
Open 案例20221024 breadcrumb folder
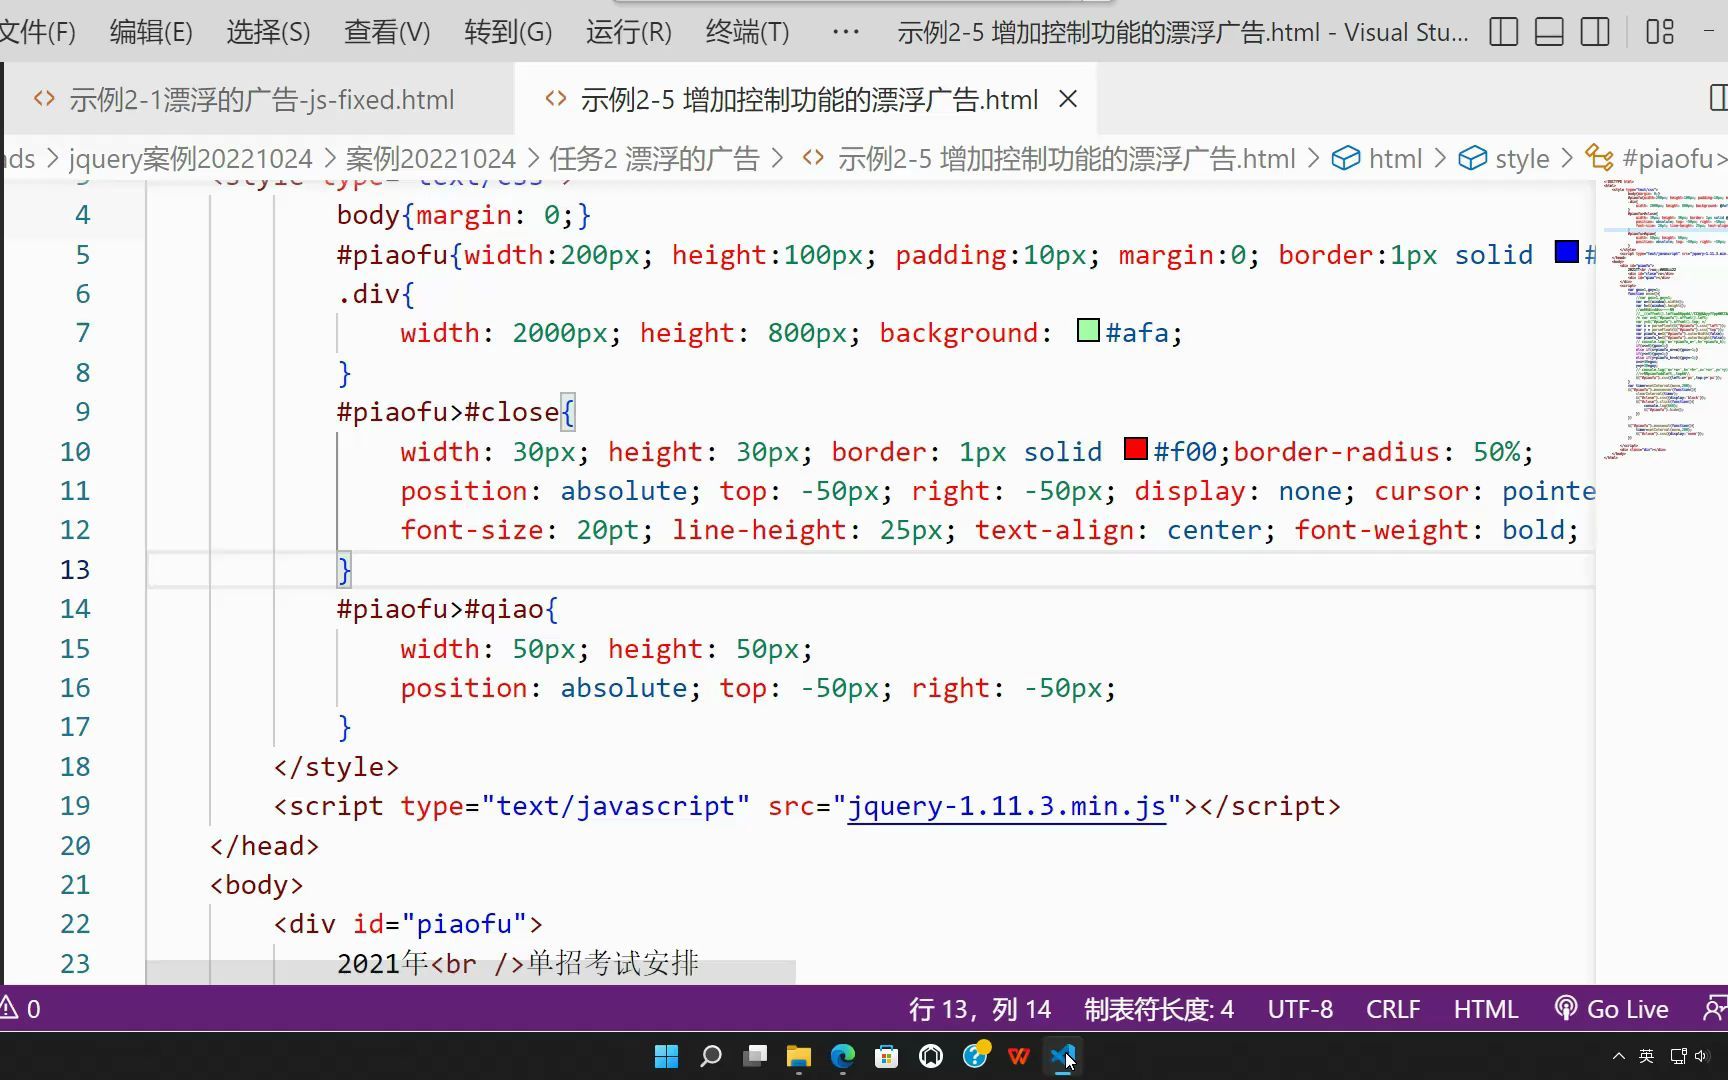click(x=430, y=159)
